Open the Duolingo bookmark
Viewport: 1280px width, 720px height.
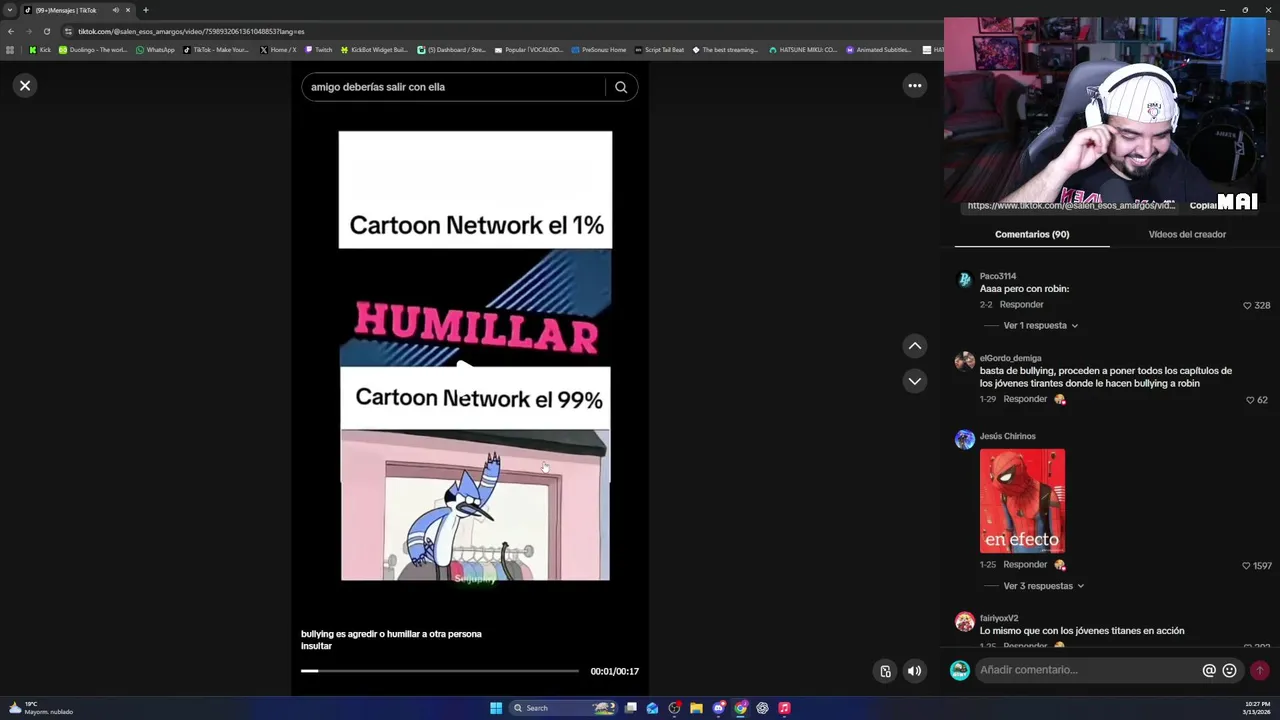point(92,49)
